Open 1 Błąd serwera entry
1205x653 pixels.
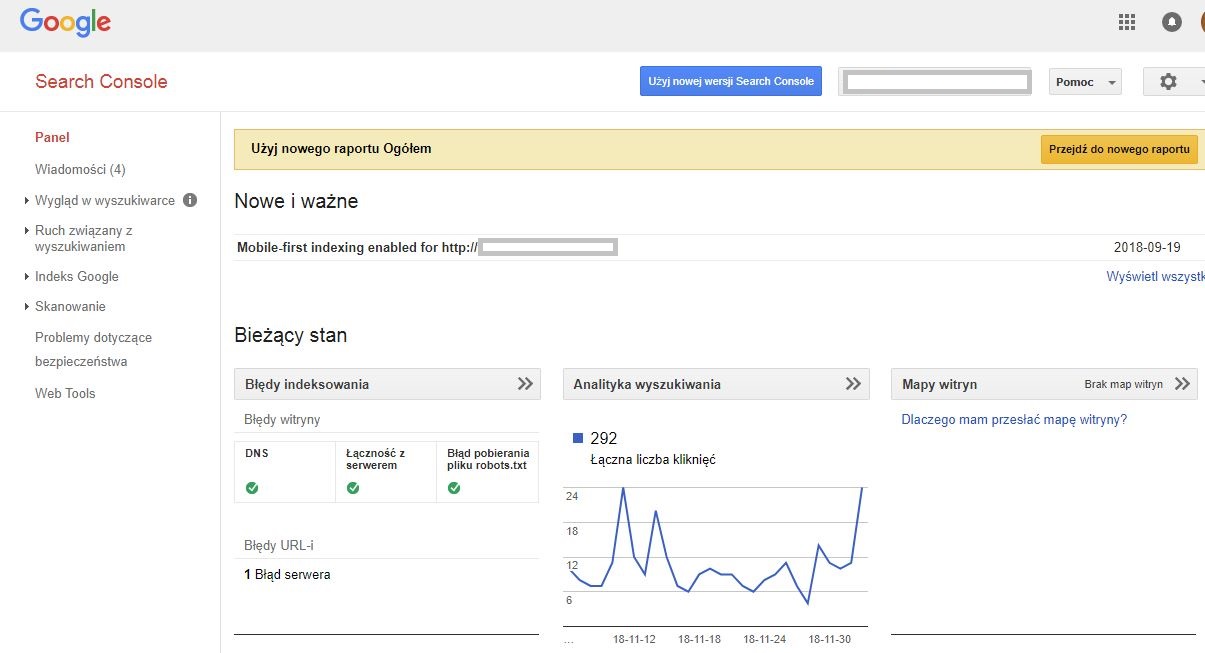point(287,575)
